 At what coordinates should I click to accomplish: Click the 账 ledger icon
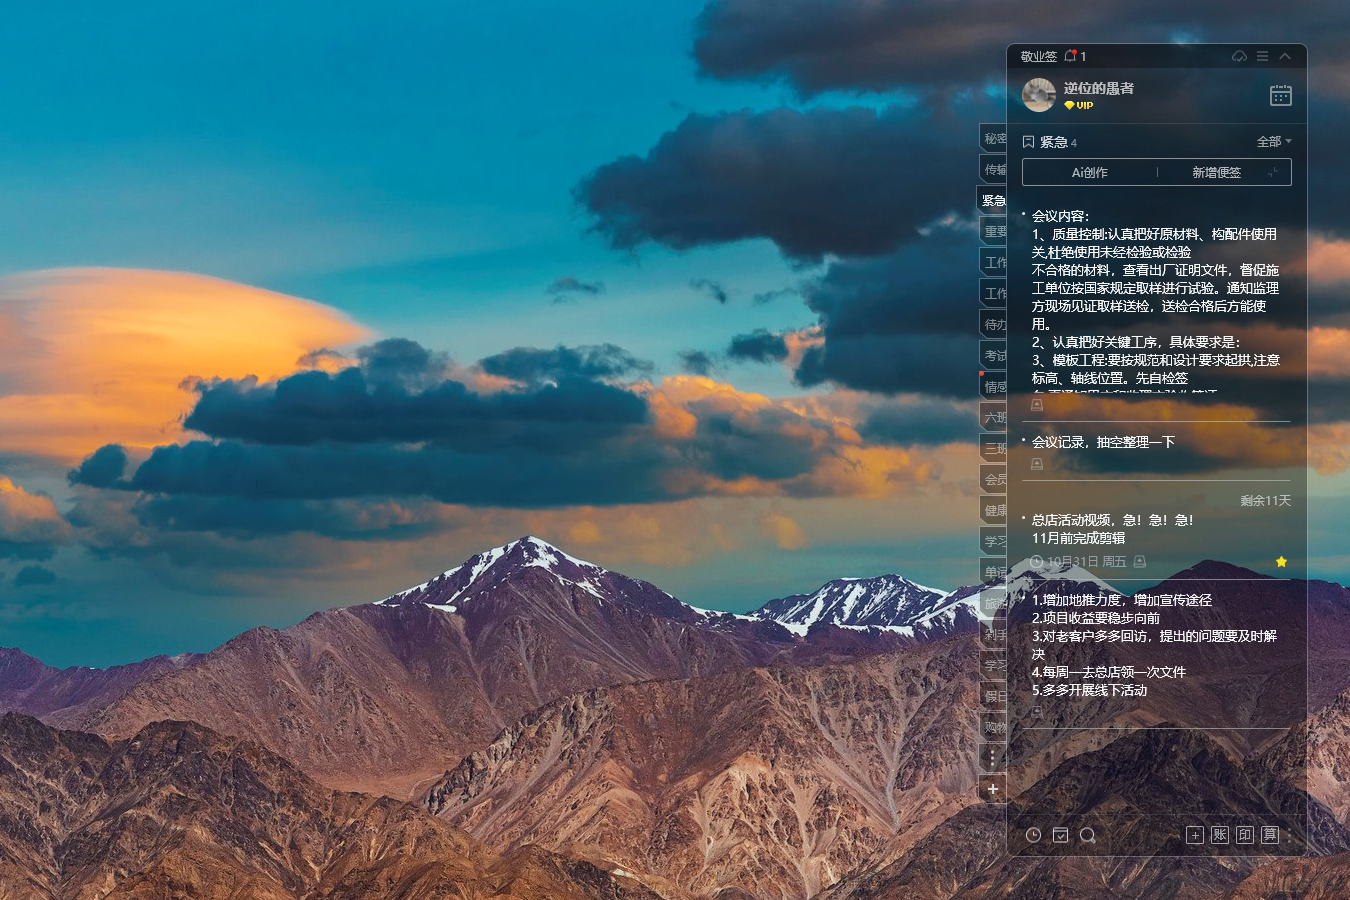[1219, 835]
